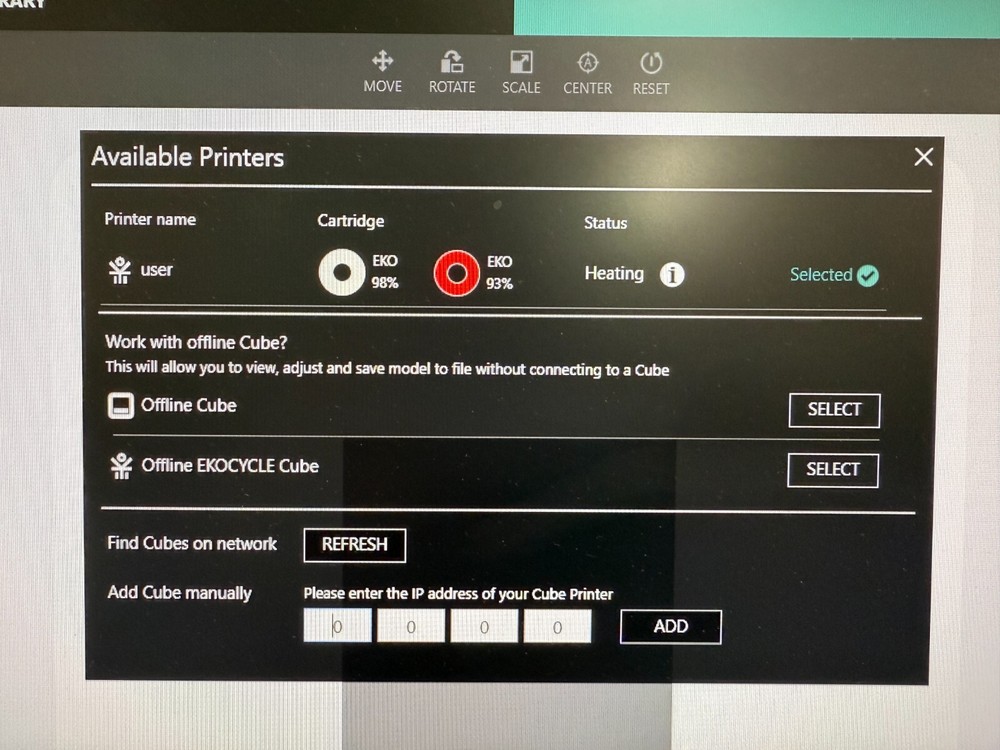Click the first IP address field
This screenshot has width=1000, height=750.
coord(337,625)
